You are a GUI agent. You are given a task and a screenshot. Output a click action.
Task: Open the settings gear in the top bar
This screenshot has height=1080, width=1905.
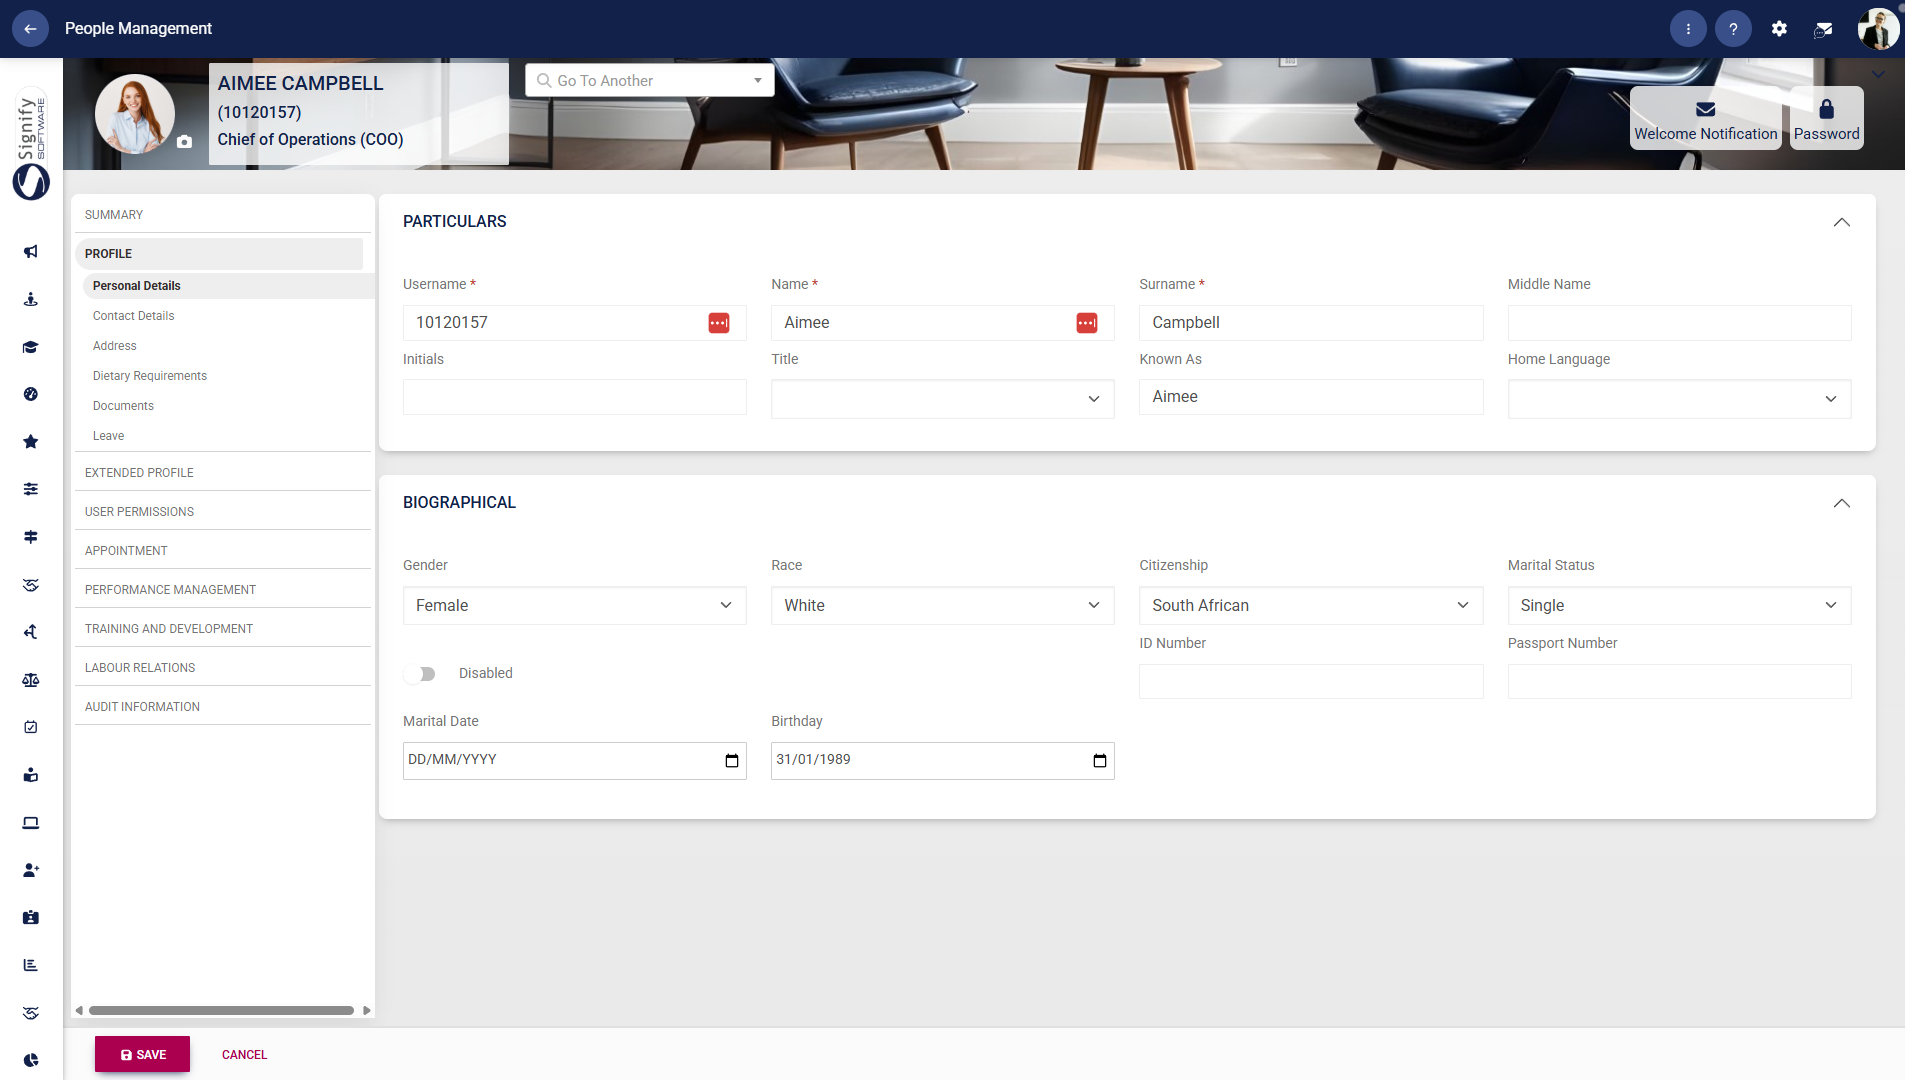click(1779, 28)
